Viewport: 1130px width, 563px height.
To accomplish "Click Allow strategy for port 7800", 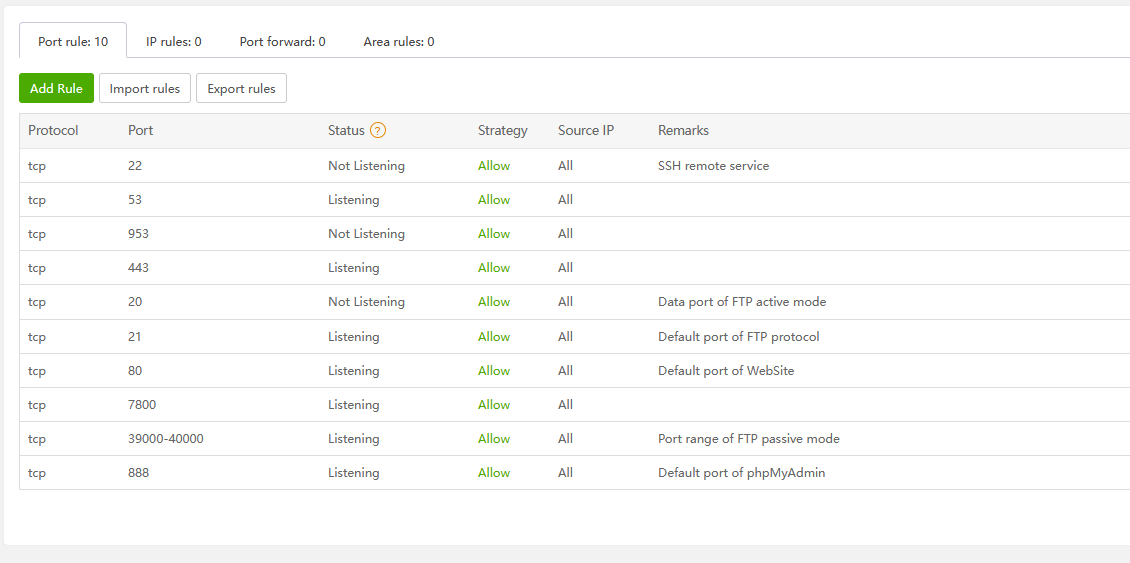I will click(494, 405).
